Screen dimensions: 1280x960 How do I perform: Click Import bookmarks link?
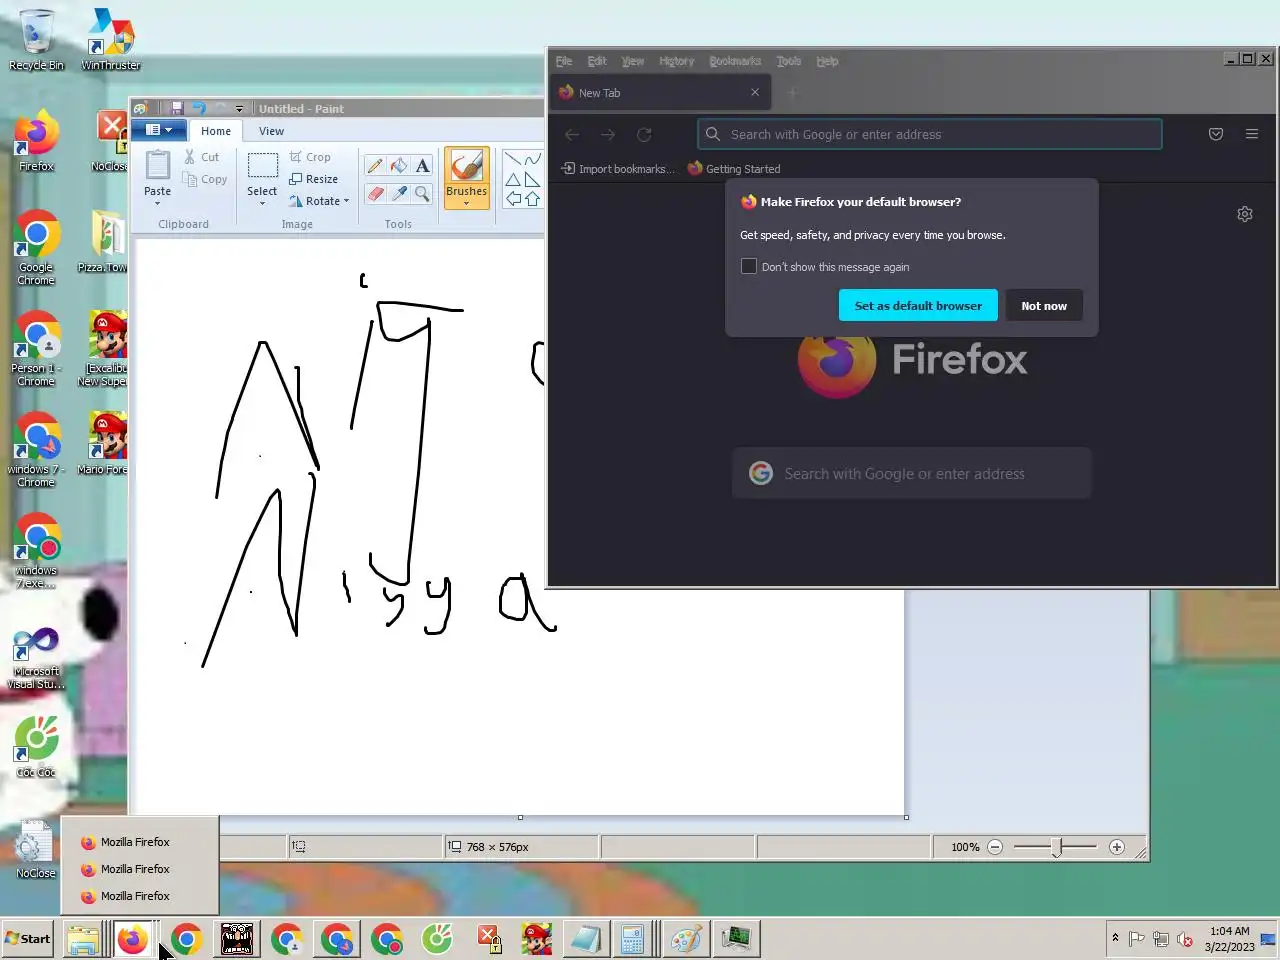click(x=618, y=169)
